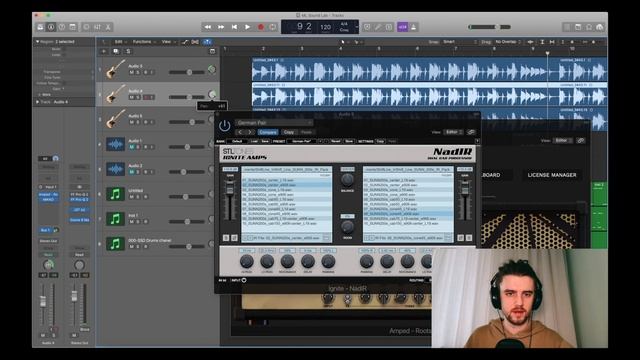Adjust the master volume slider in control bar
Screen dimensions: 640x360
point(489,27)
